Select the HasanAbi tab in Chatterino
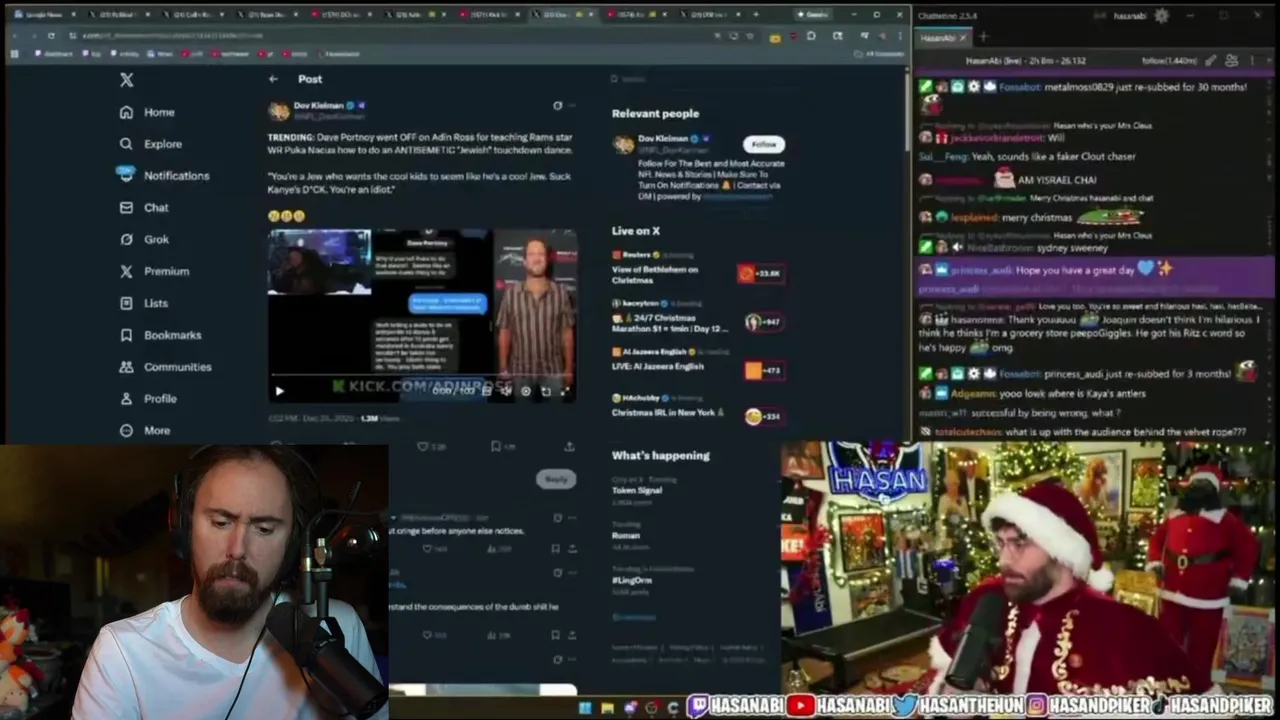This screenshot has height=720, width=1280. (943, 38)
